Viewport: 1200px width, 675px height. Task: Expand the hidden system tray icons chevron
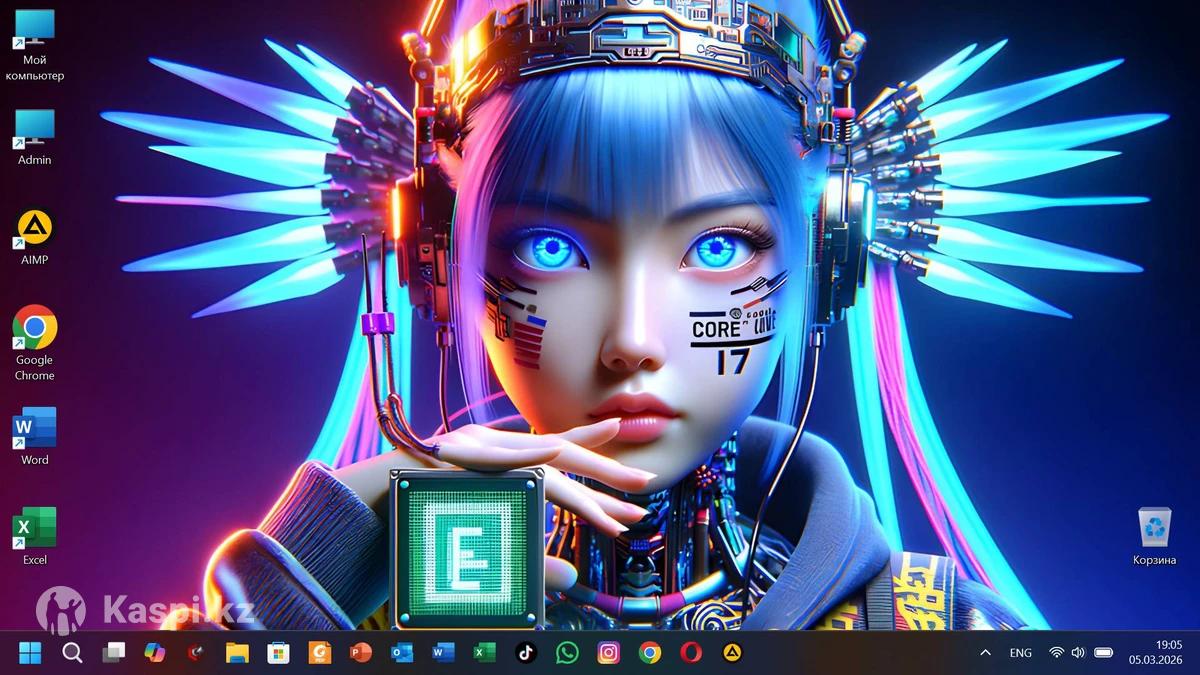coord(985,653)
